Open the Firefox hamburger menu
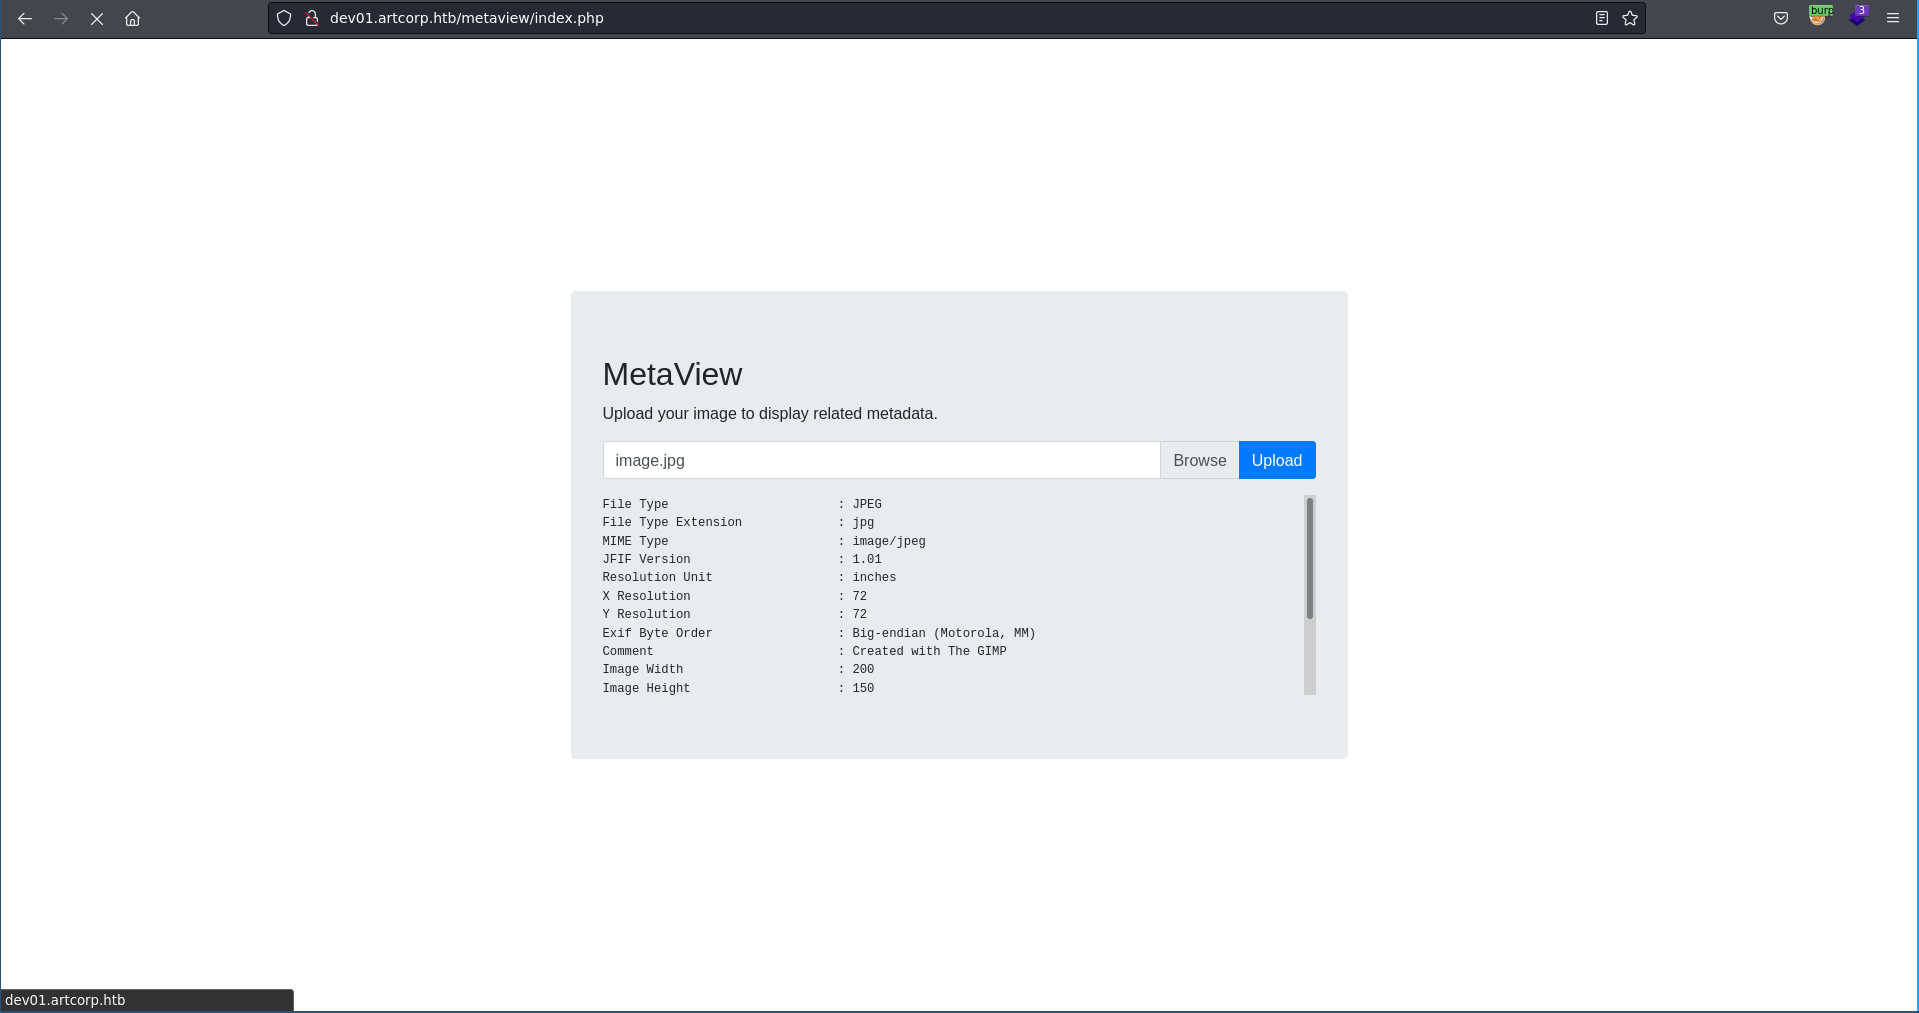The image size is (1919, 1013). (1893, 18)
